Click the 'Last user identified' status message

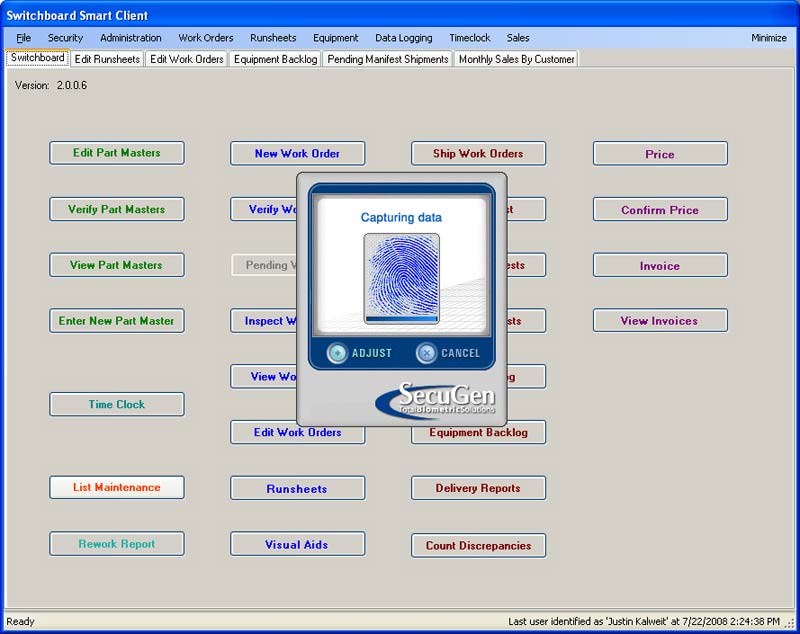click(x=644, y=621)
